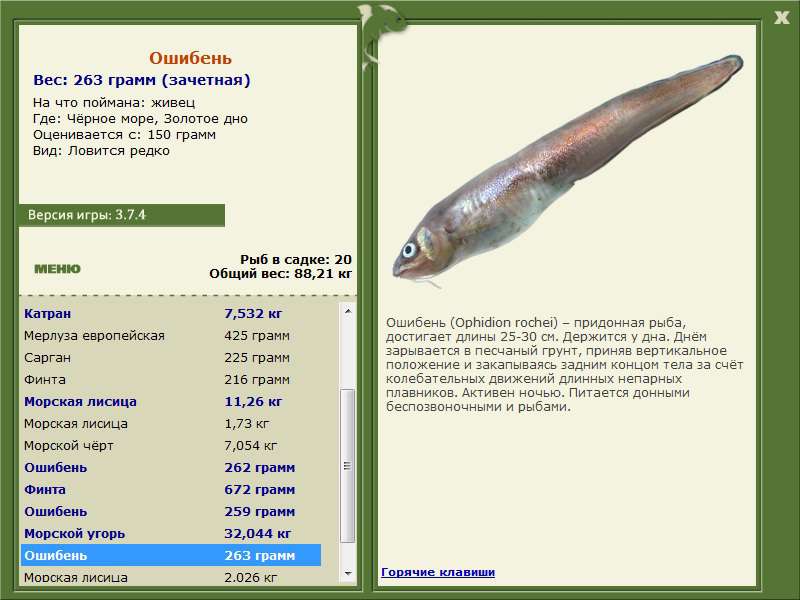Open the МЕНЮ menu
The height and width of the screenshot is (600, 800).
57,269
